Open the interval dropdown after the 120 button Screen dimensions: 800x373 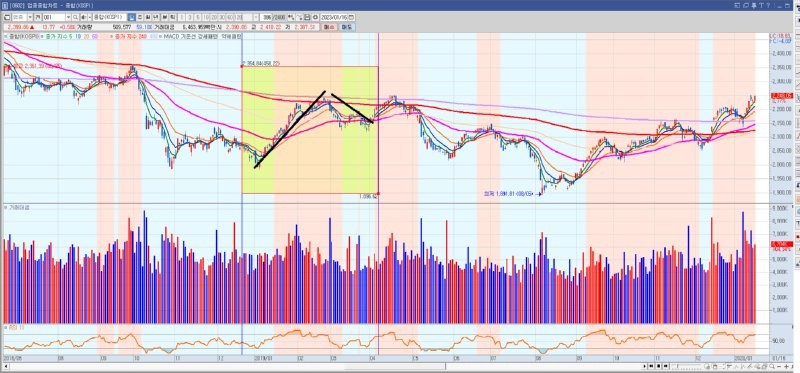tap(256, 17)
